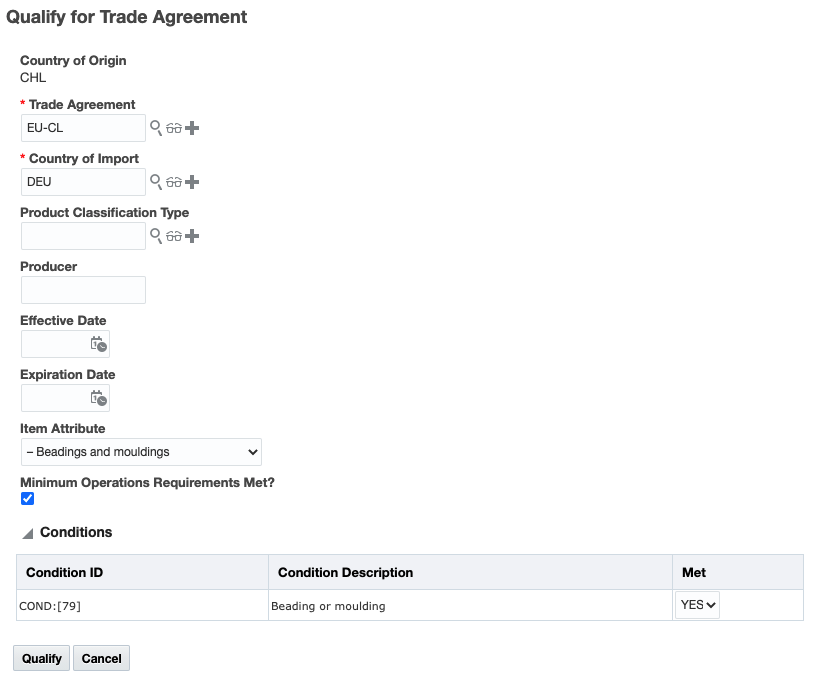Click the Trade Agreement search magnifier icon
Viewport: 813px width, 677px height.
(155, 128)
